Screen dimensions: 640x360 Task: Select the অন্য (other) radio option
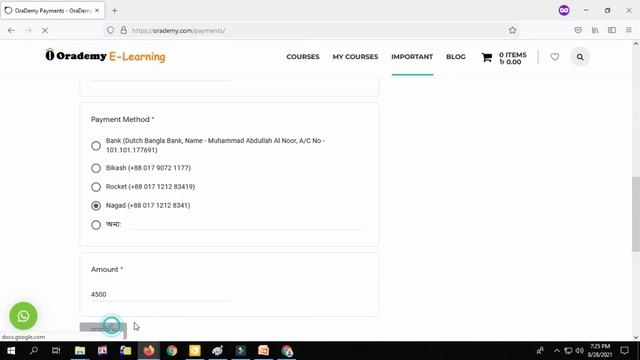coord(96,225)
